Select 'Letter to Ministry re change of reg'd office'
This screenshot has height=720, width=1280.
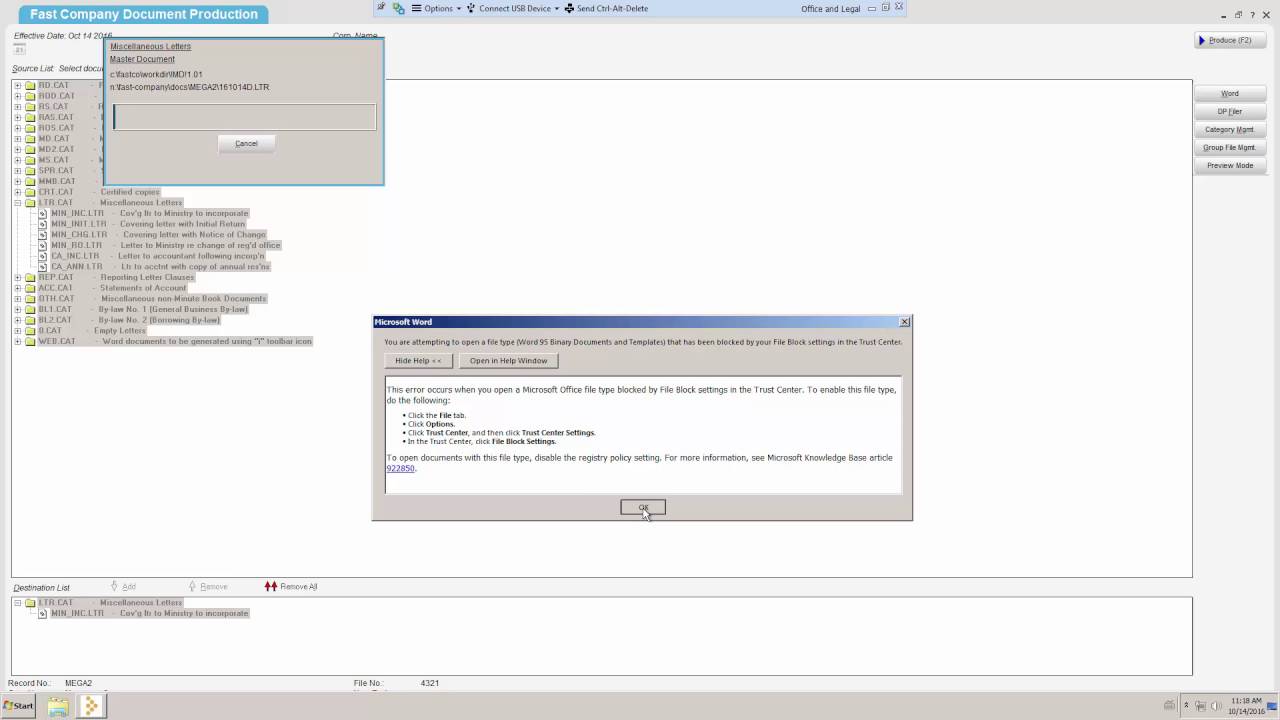point(200,246)
